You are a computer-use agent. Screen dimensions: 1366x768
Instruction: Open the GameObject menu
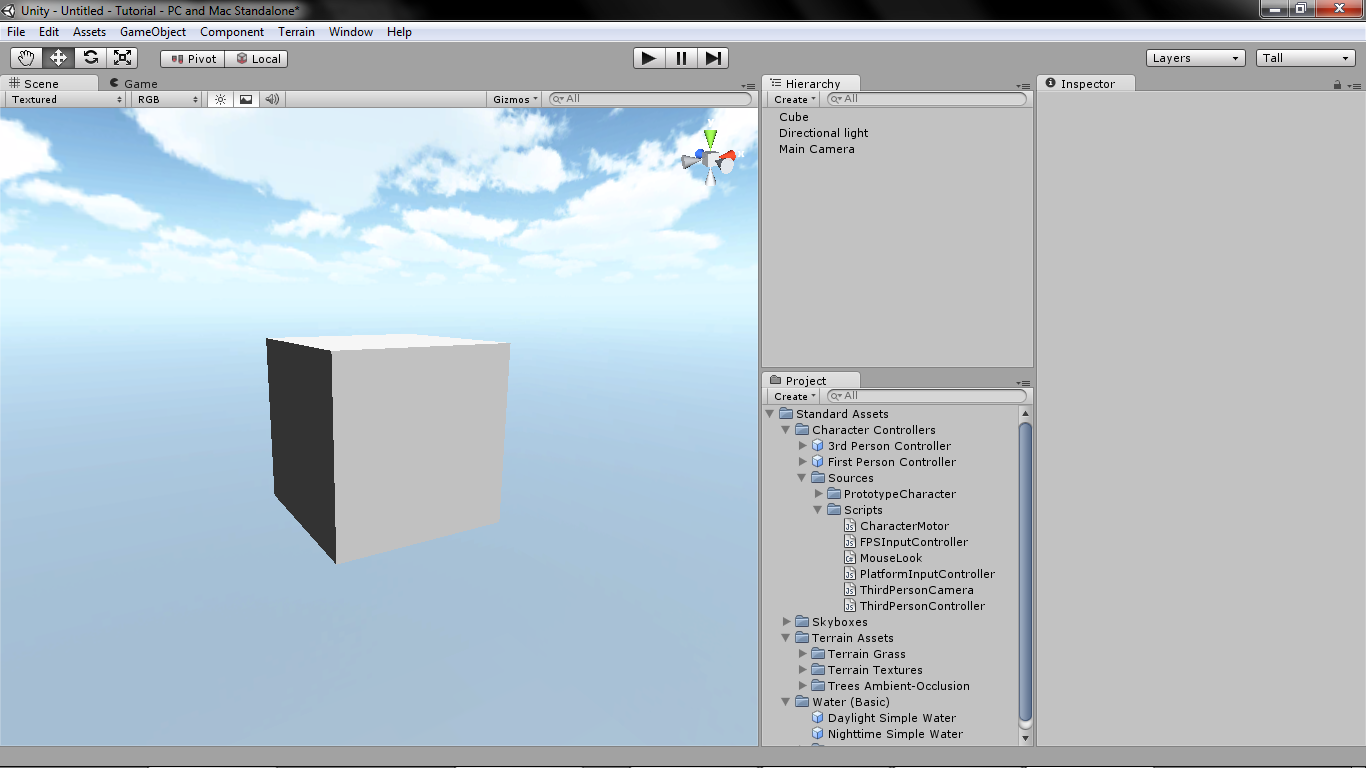coord(152,31)
